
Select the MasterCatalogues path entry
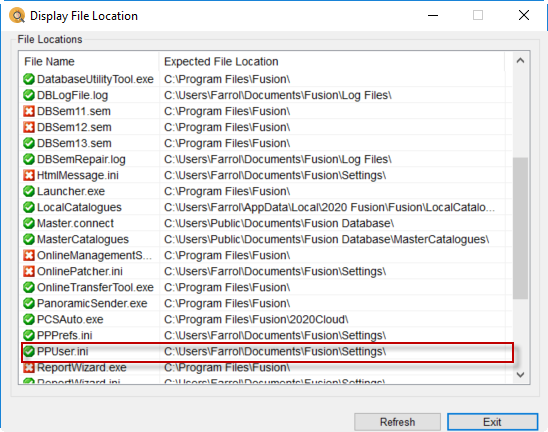(x=326, y=239)
